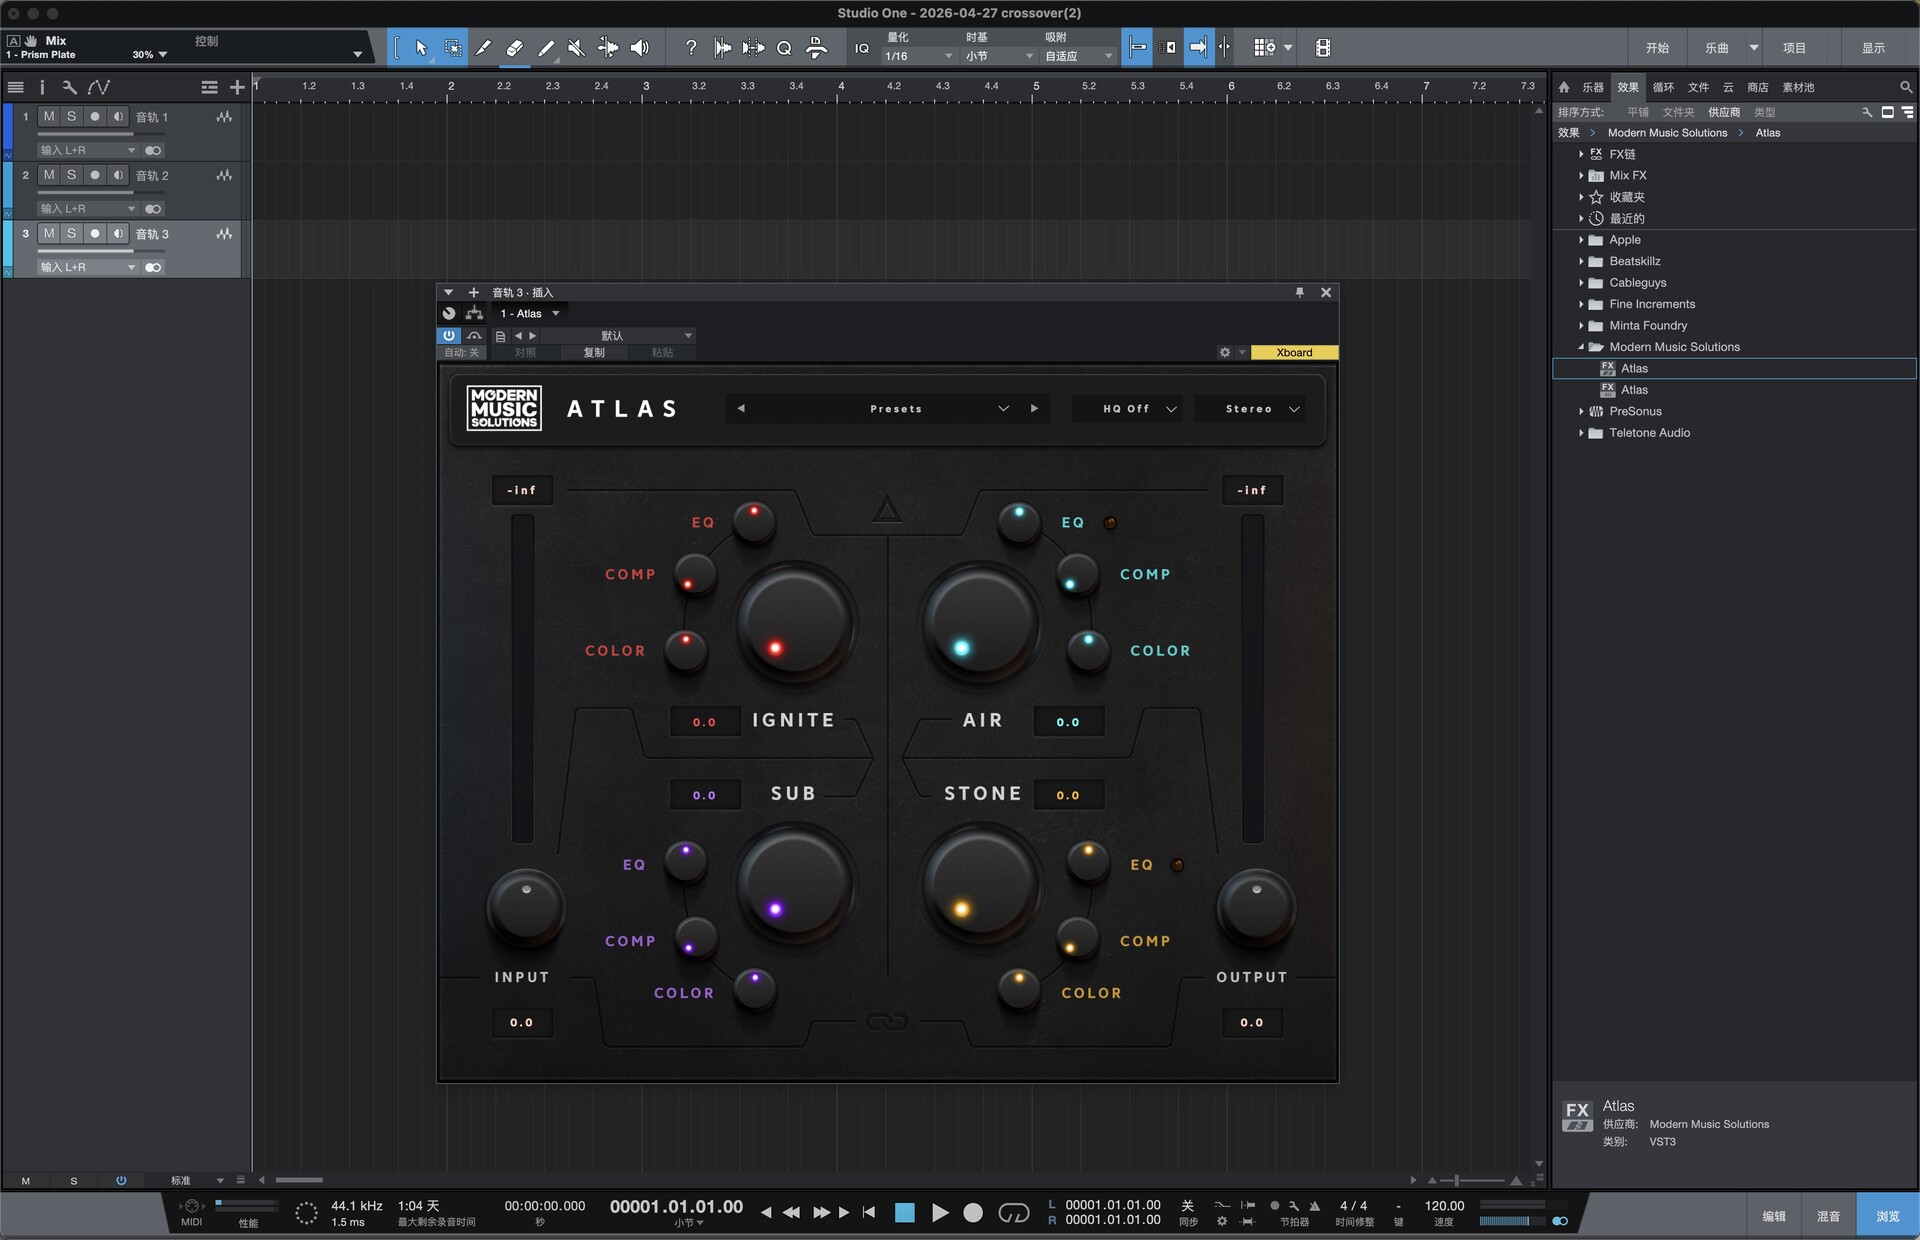The height and width of the screenshot is (1240, 1920).
Task: Click the 120.00 tempo value
Action: (1444, 1205)
